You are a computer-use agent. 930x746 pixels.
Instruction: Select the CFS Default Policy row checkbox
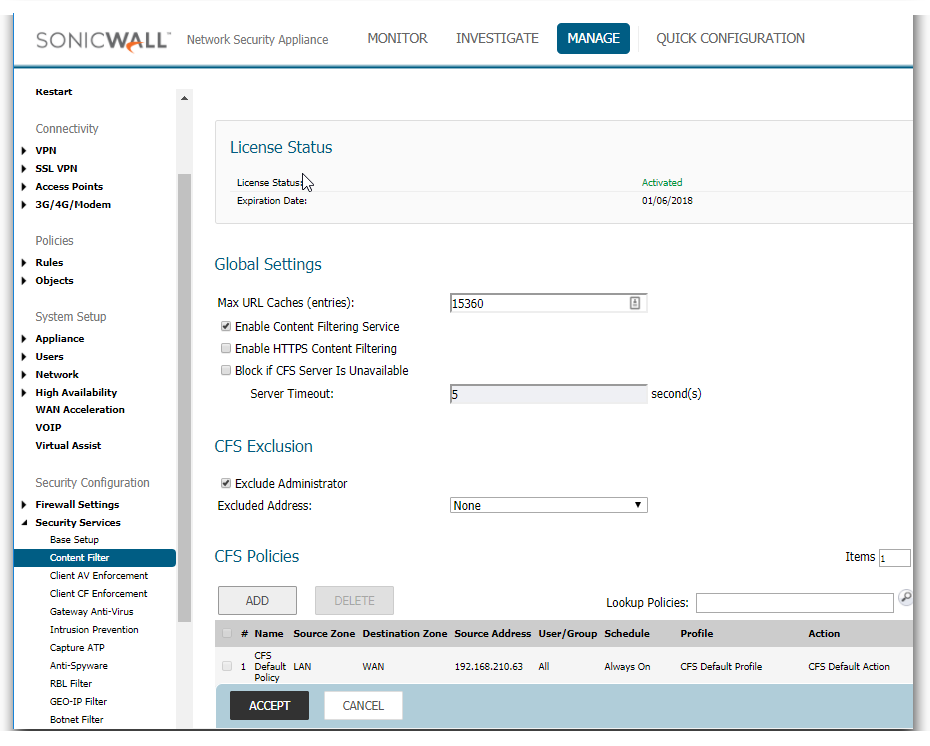tap(227, 666)
